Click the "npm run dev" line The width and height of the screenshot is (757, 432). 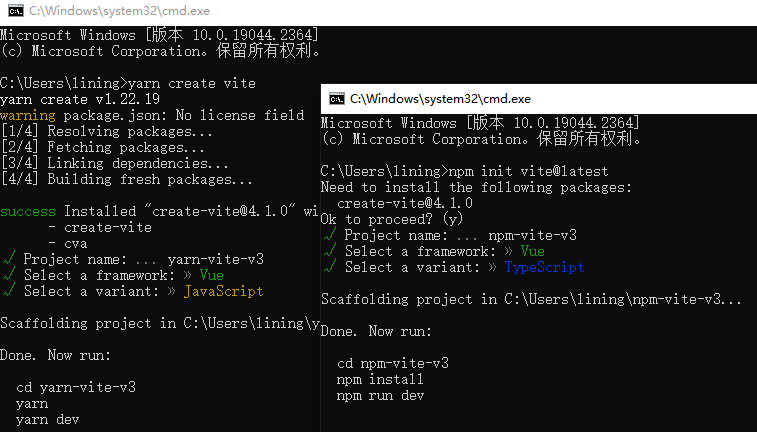[x=381, y=395]
